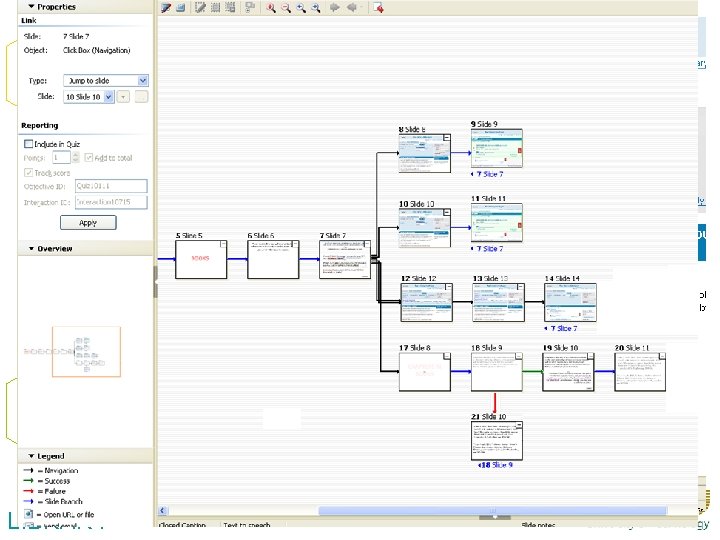Click the Interaction ID input field
The width and height of the screenshot is (720, 540).
click(x=111, y=202)
